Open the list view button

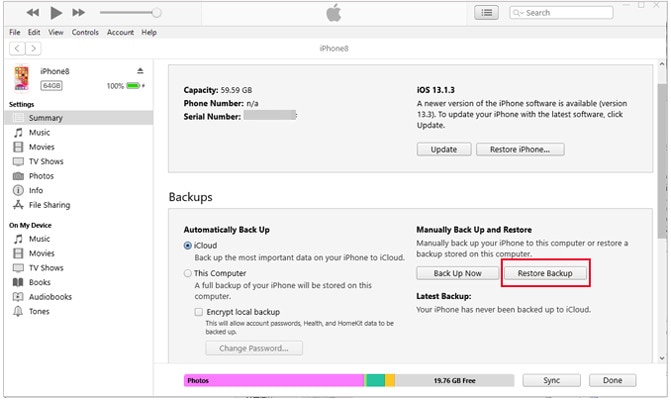[486, 13]
